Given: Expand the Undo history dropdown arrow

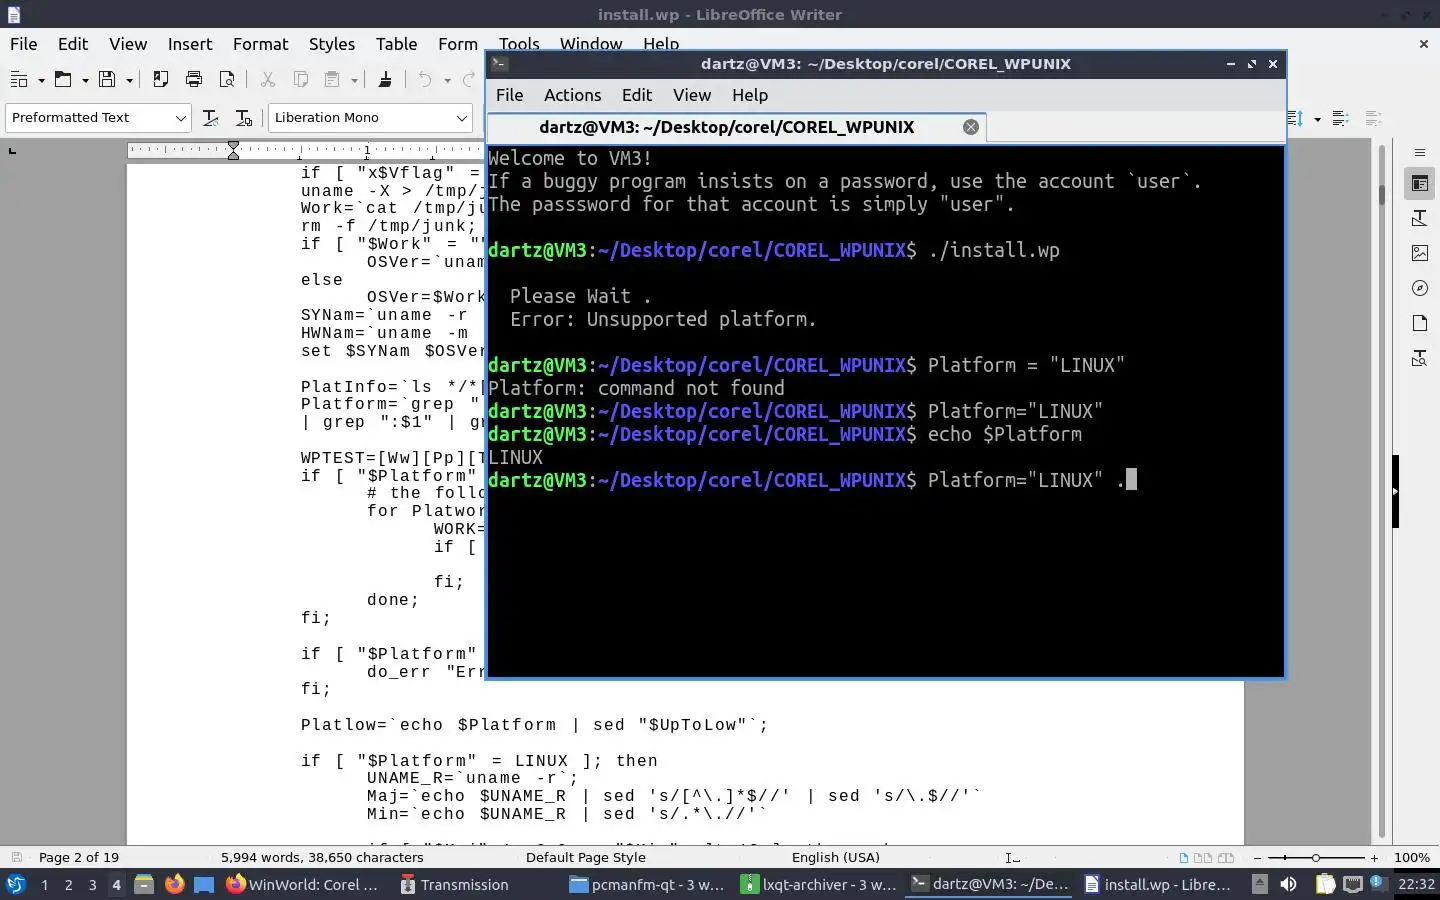Looking at the screenshot, I should pos(447,80).
